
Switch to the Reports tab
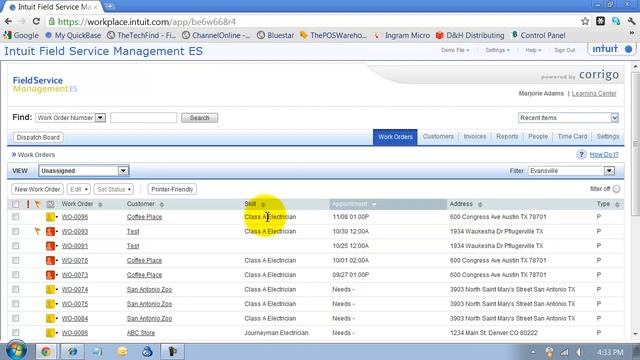[x=507, y=137]
